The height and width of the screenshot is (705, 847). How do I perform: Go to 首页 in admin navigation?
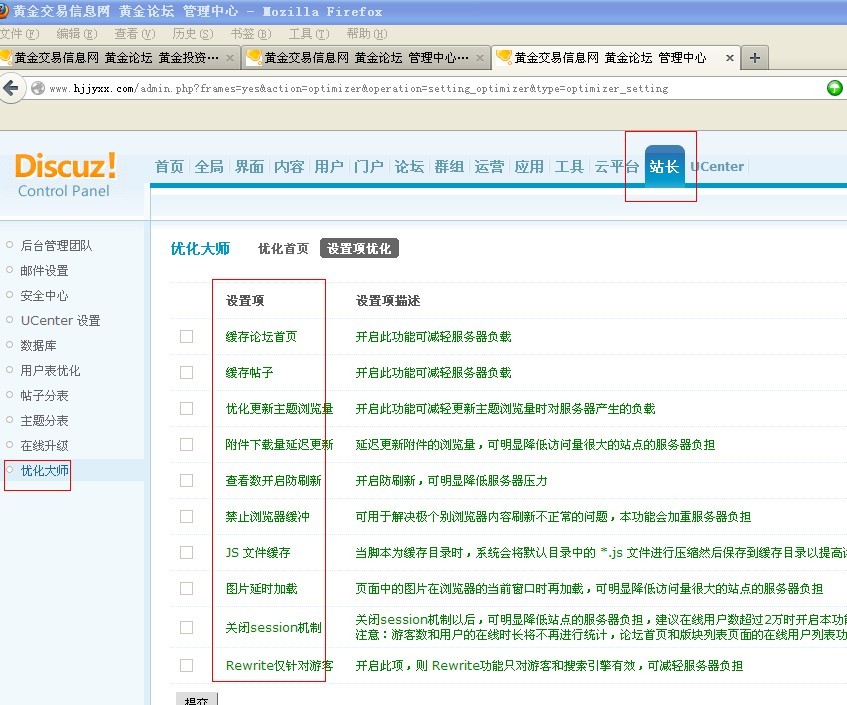(x=170, y=166)
